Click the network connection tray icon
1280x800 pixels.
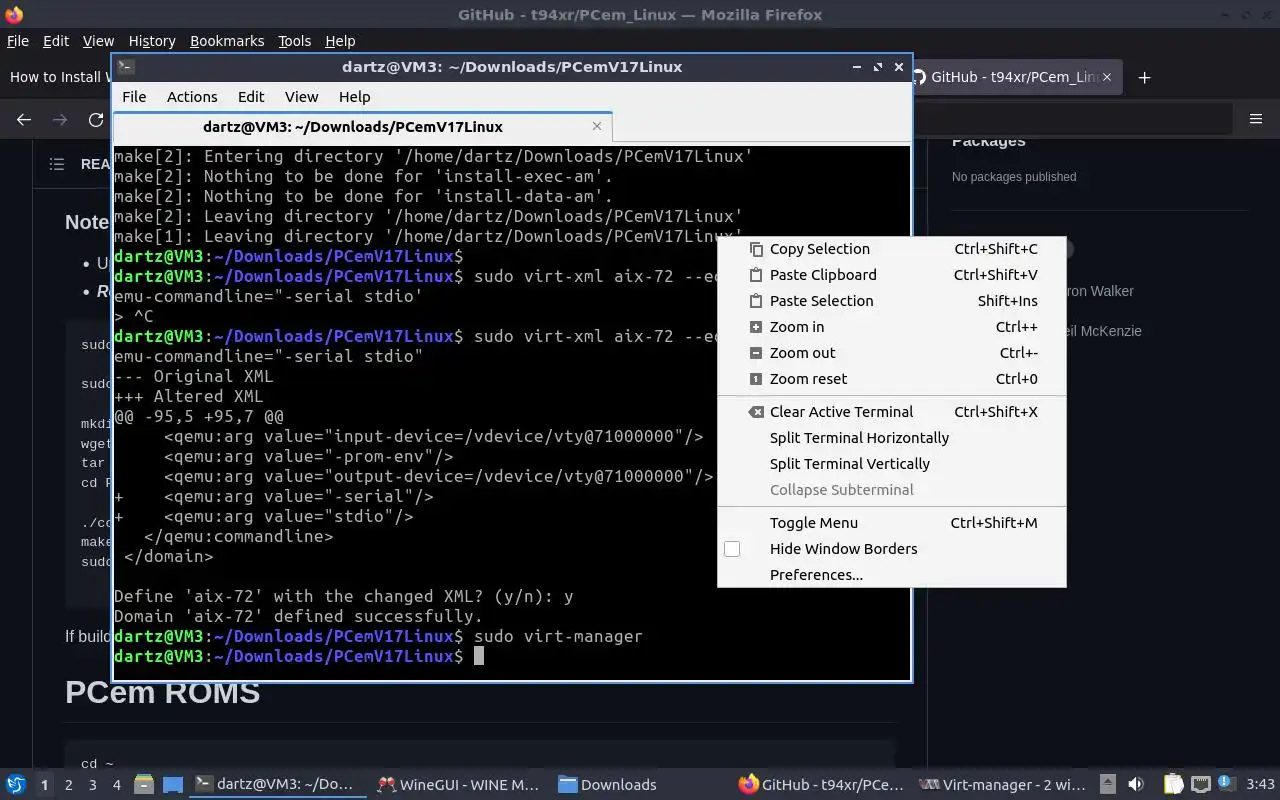coord(1201,785)
